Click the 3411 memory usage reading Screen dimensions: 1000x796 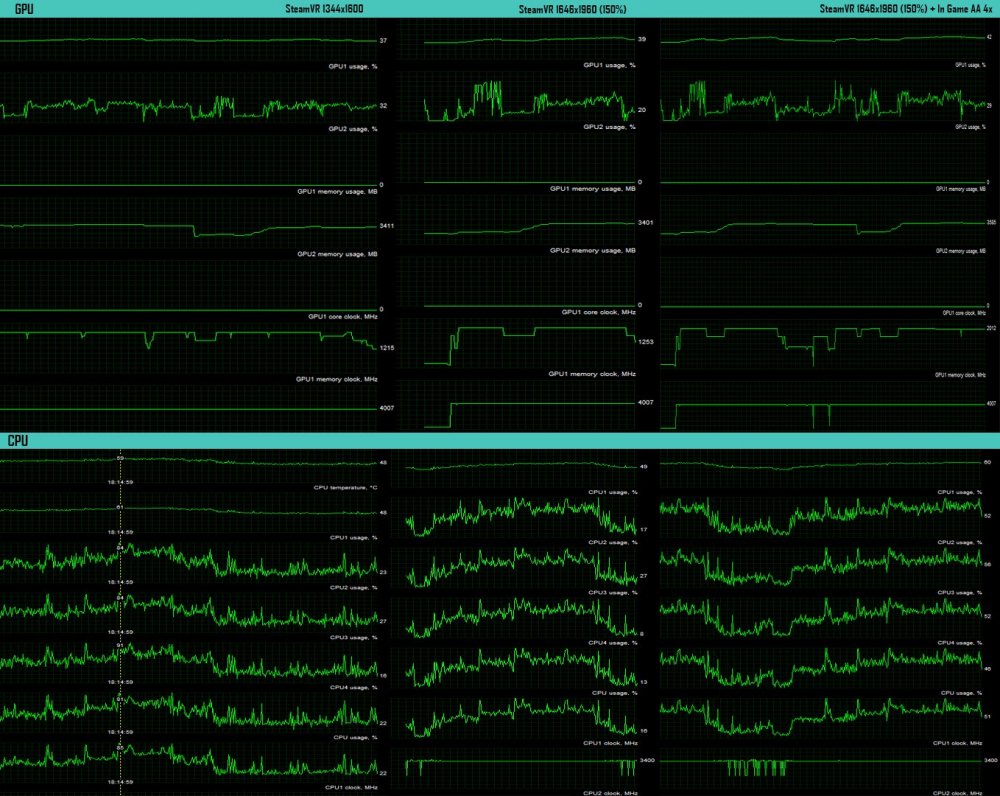[388, 226]
